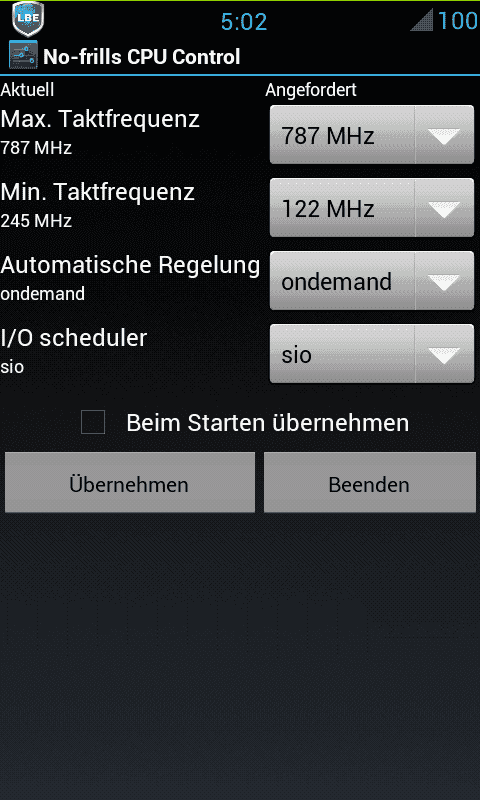Viewport: 480px width, 800px height.
Task: Tap the Übernehmen button
Action: (130, 483)
